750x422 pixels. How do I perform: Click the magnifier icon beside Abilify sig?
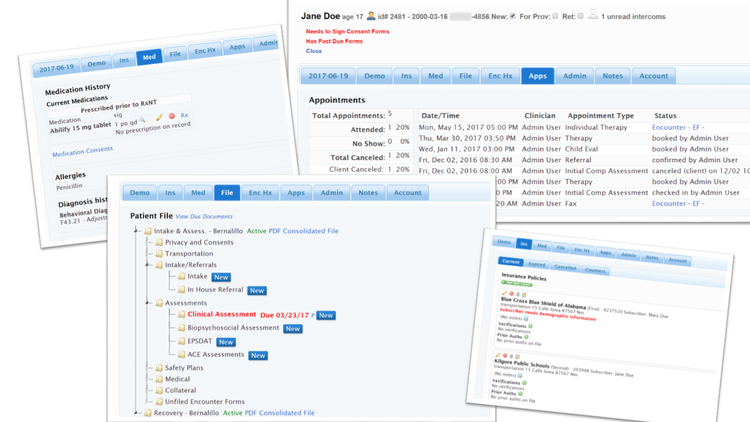pos(142,120)
